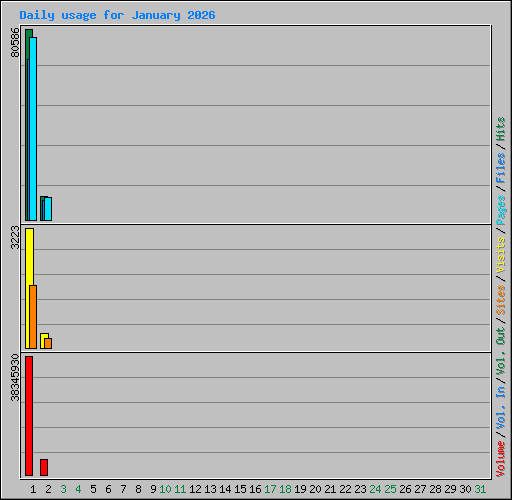Click the 'Daily usage for January 2026' title
Screen dimensions: 512x500
tap(117, 15)
